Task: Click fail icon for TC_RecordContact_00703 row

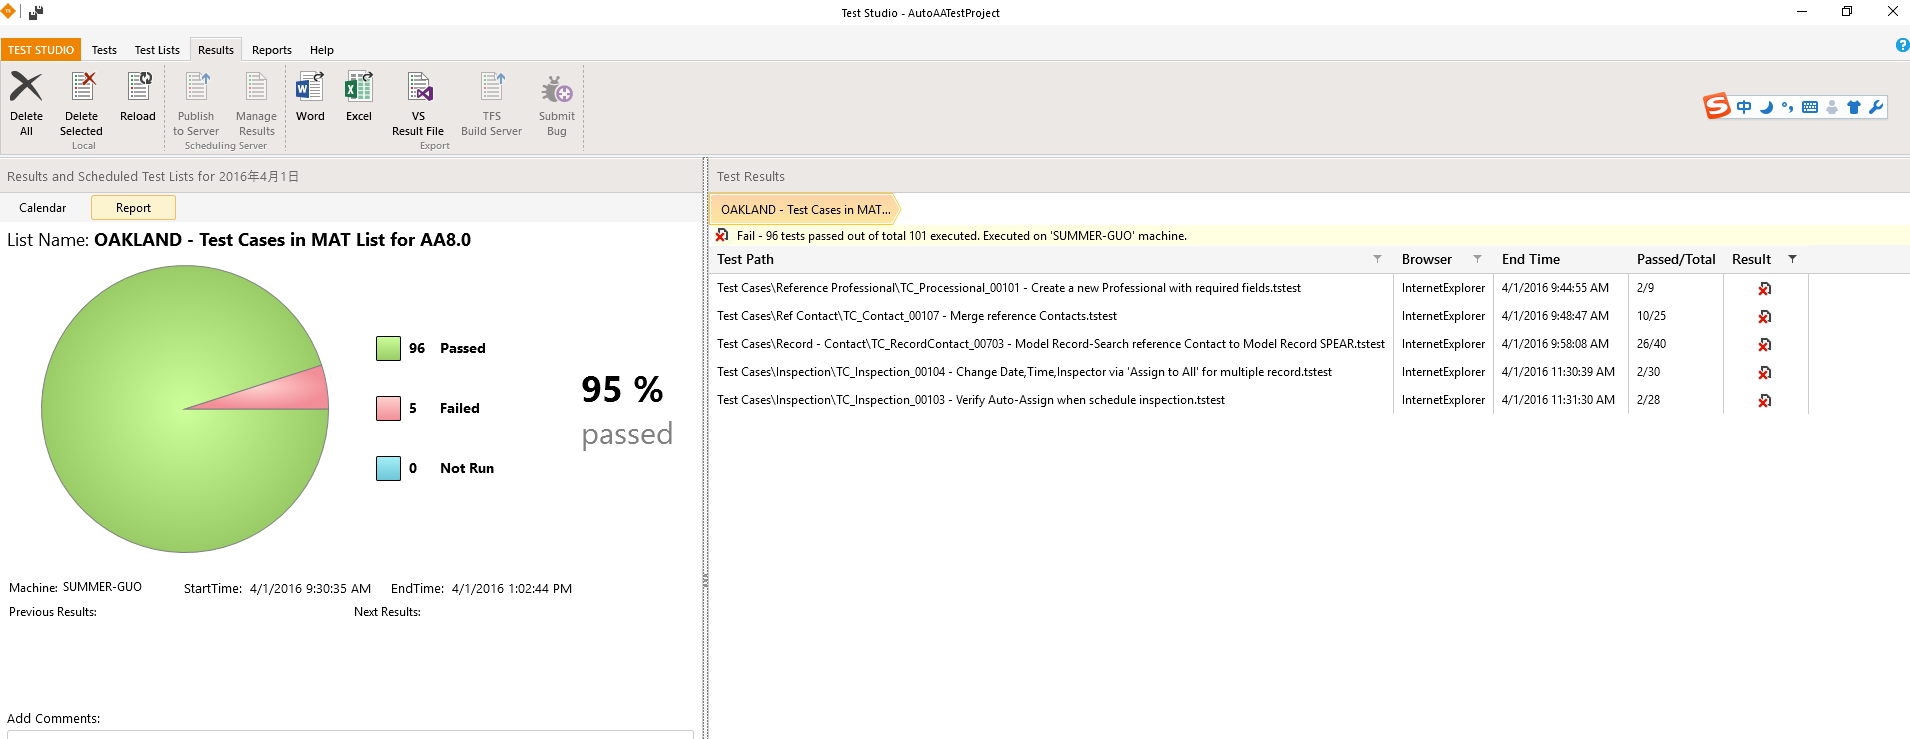Action: (1765, 344)
